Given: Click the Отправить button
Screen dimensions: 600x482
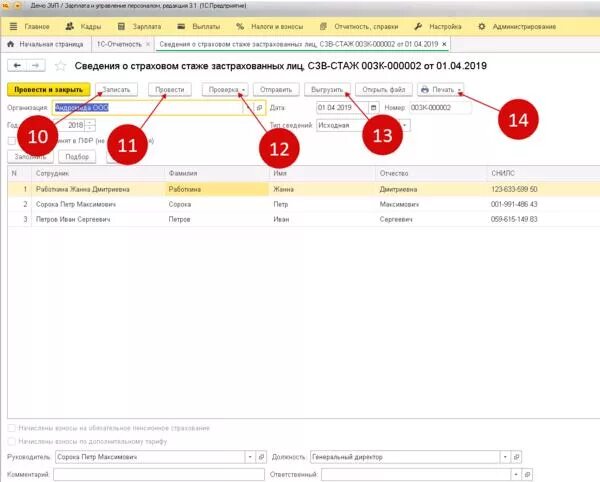Looking at the screenshot, I should (x=276, y=90).
